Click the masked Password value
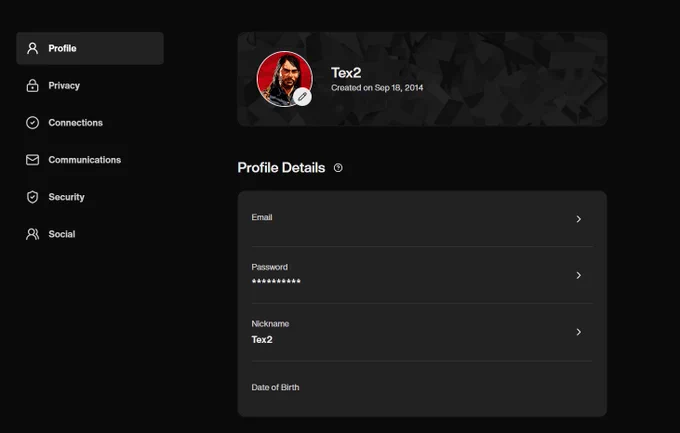This screenshot has width=680, height=433. (276, 281)
